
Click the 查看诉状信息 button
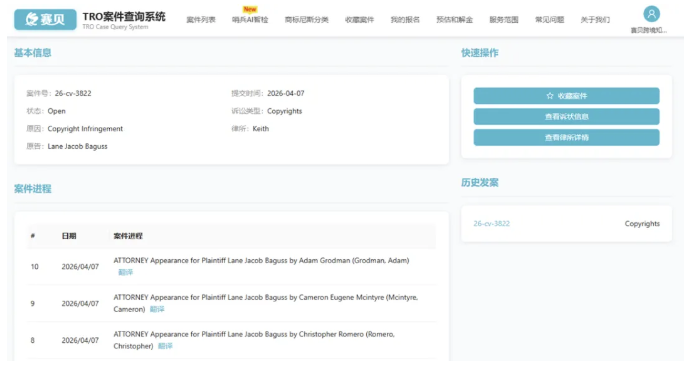point(566,117)
